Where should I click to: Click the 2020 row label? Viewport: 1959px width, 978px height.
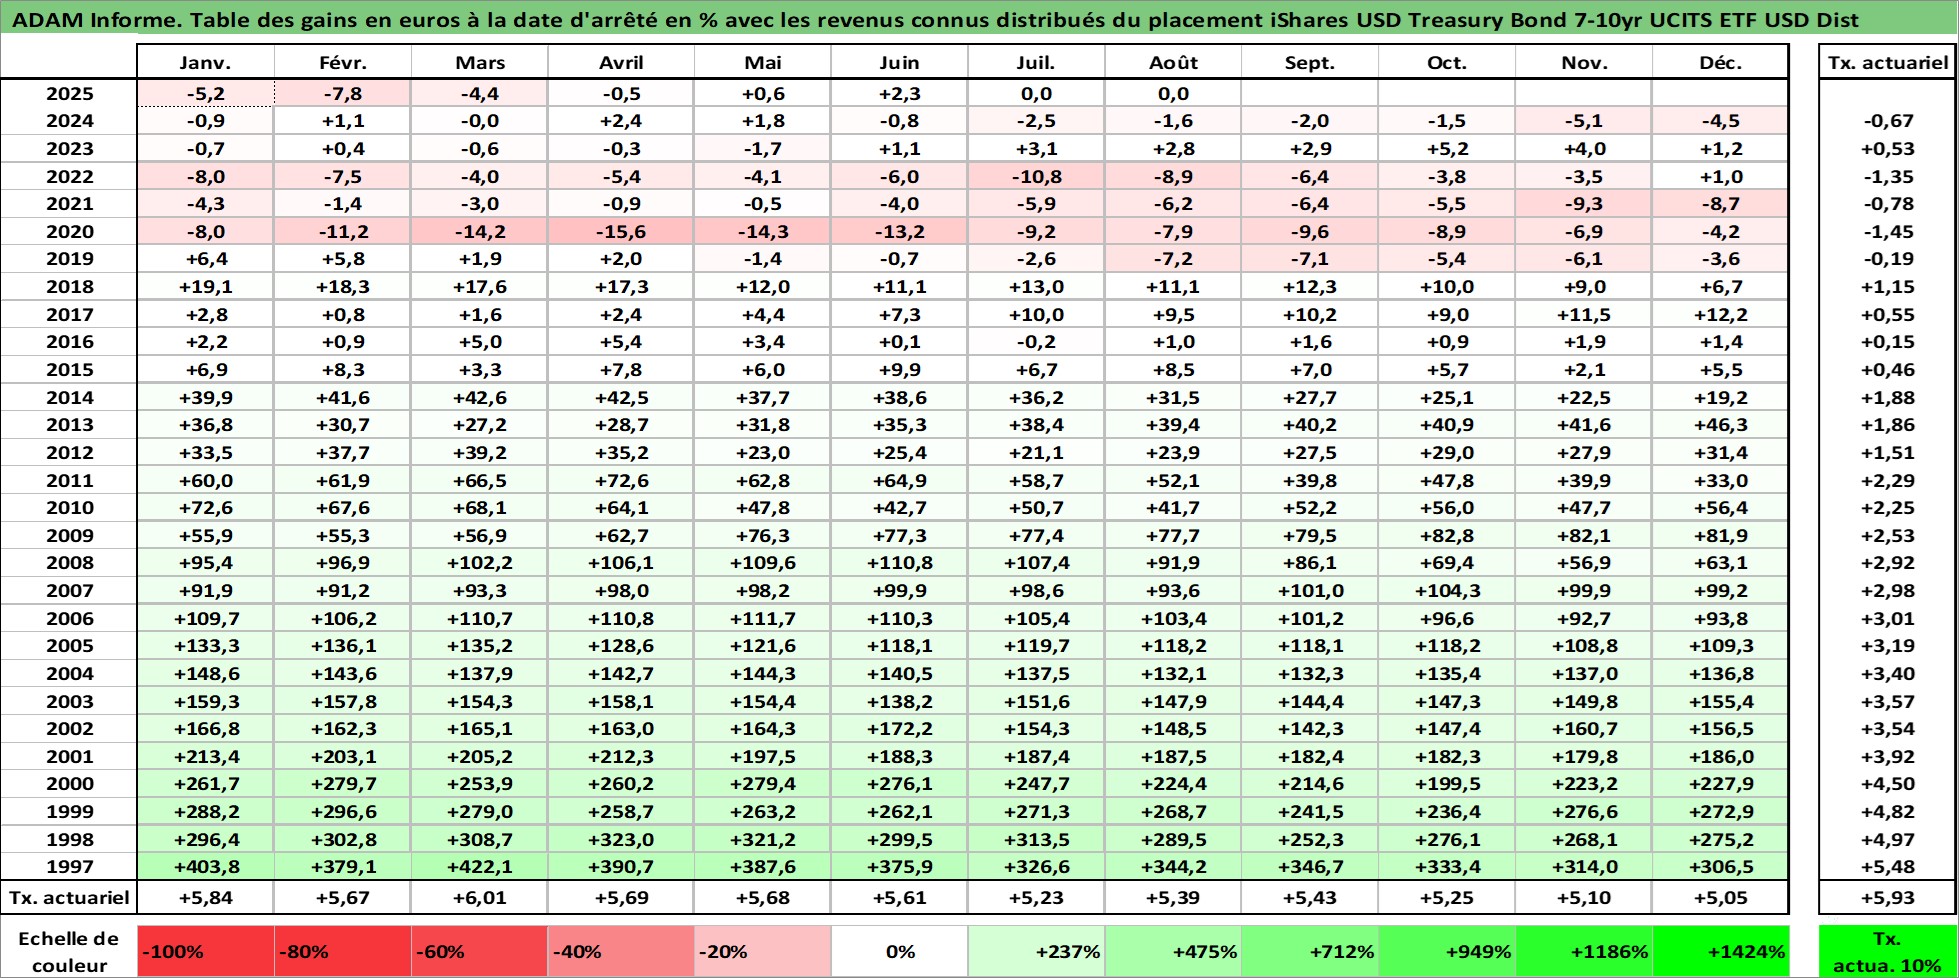(69, 232)
